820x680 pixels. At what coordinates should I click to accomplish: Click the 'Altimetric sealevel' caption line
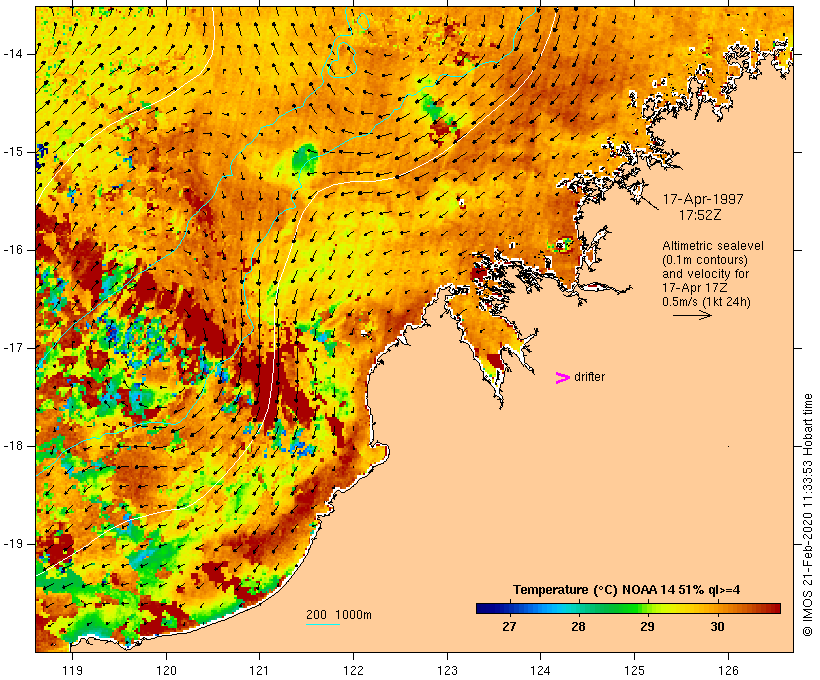pos(713,246)
